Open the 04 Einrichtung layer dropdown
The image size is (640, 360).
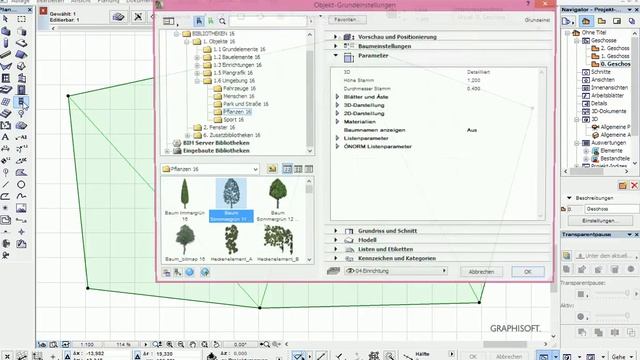(396, 271)
